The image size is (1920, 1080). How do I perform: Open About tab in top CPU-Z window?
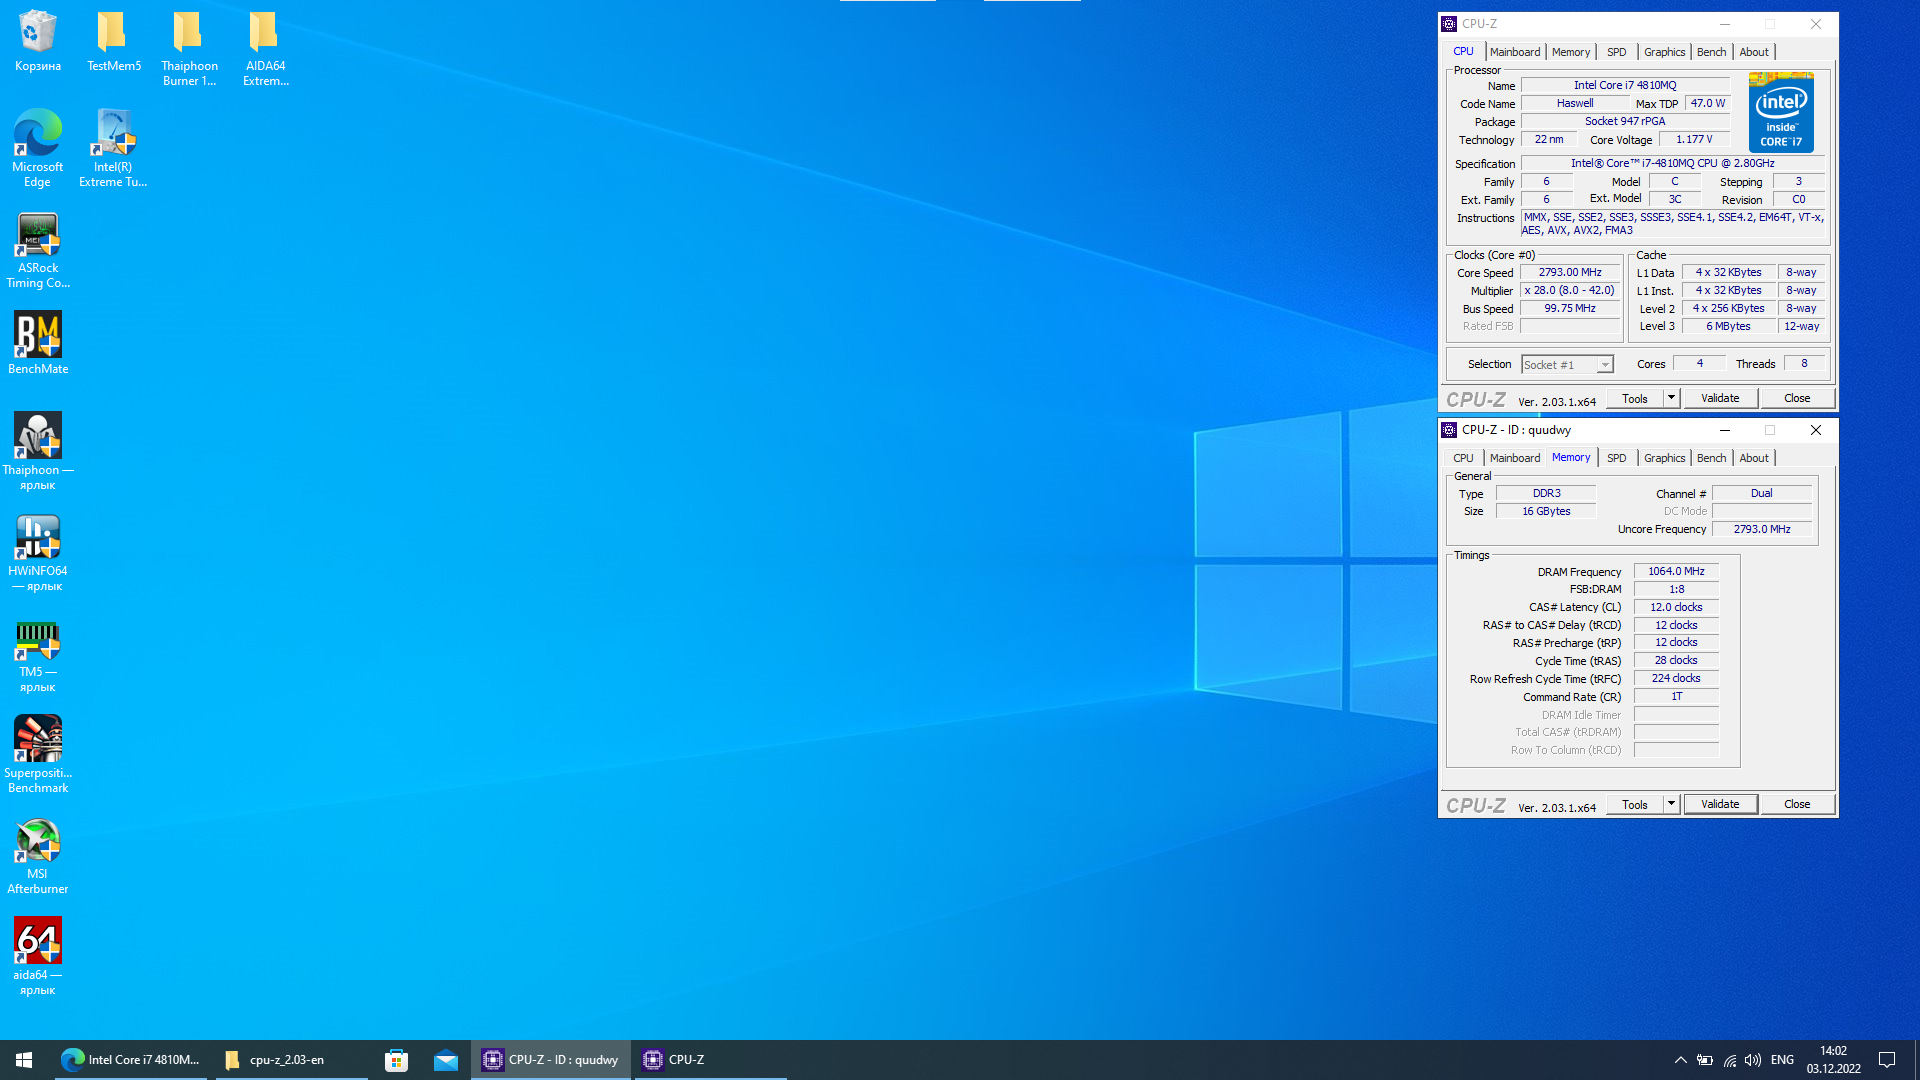click(1754, 52)
